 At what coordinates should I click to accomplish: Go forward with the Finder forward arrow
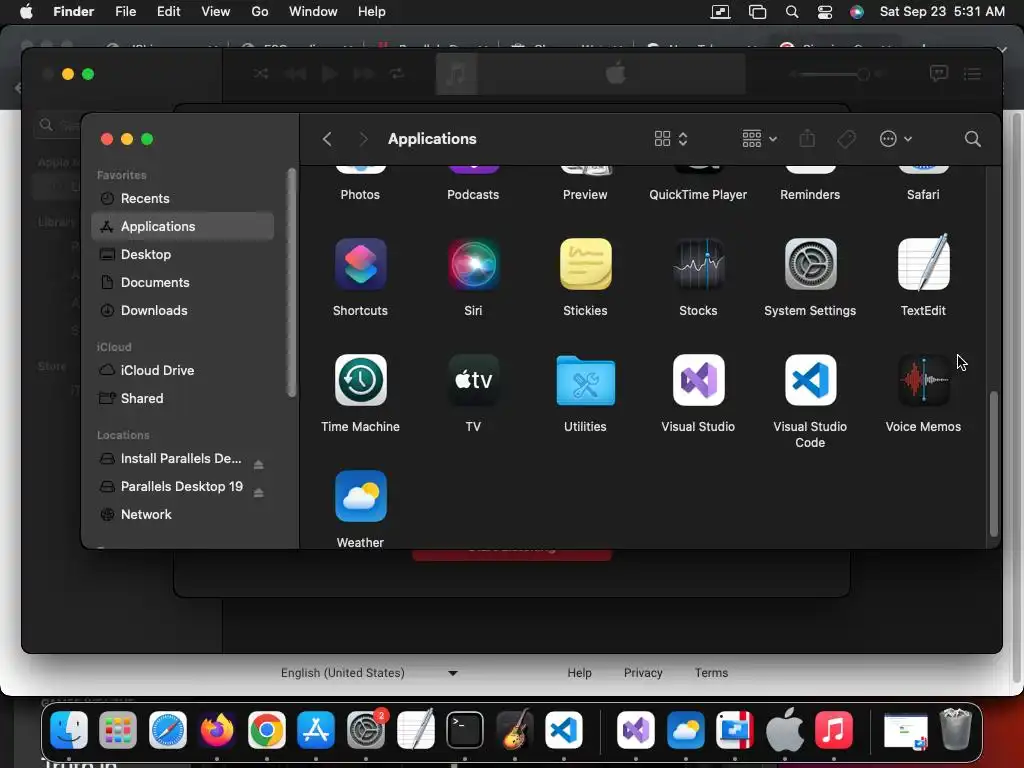tap(364, 139)
